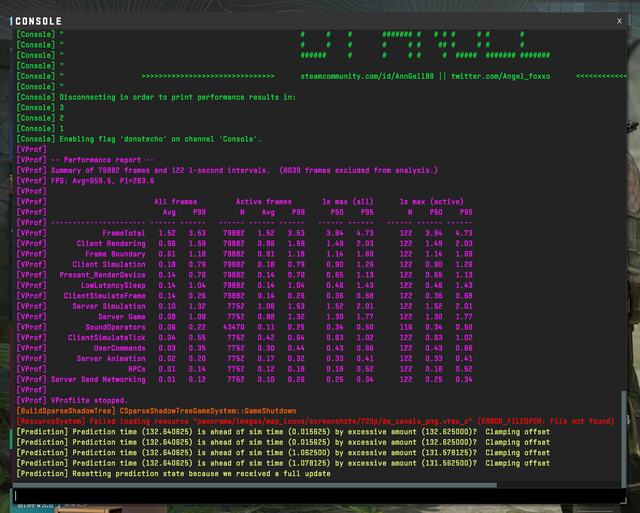Image resolution: width=640 pixels, height=513 pixels.
Task: Click the 'Summary of 79882 frames' line
Action: click(227, 170)
